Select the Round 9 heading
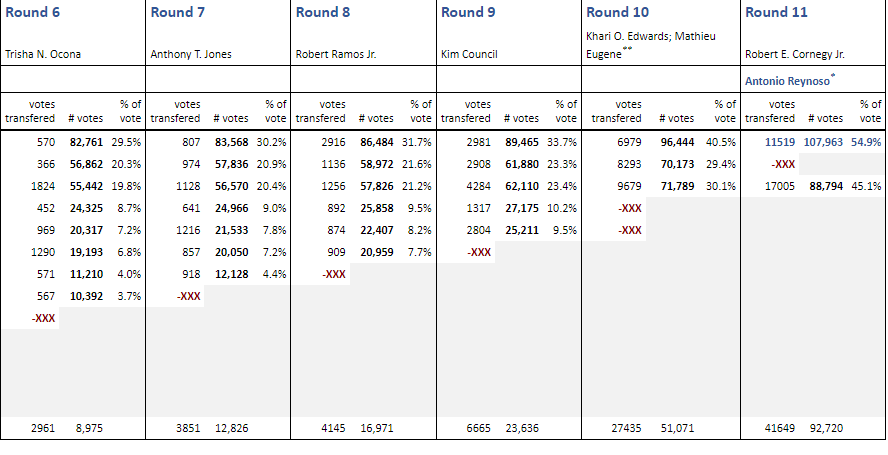The width and height of the screenshot is (888, 455). point(468,13)
